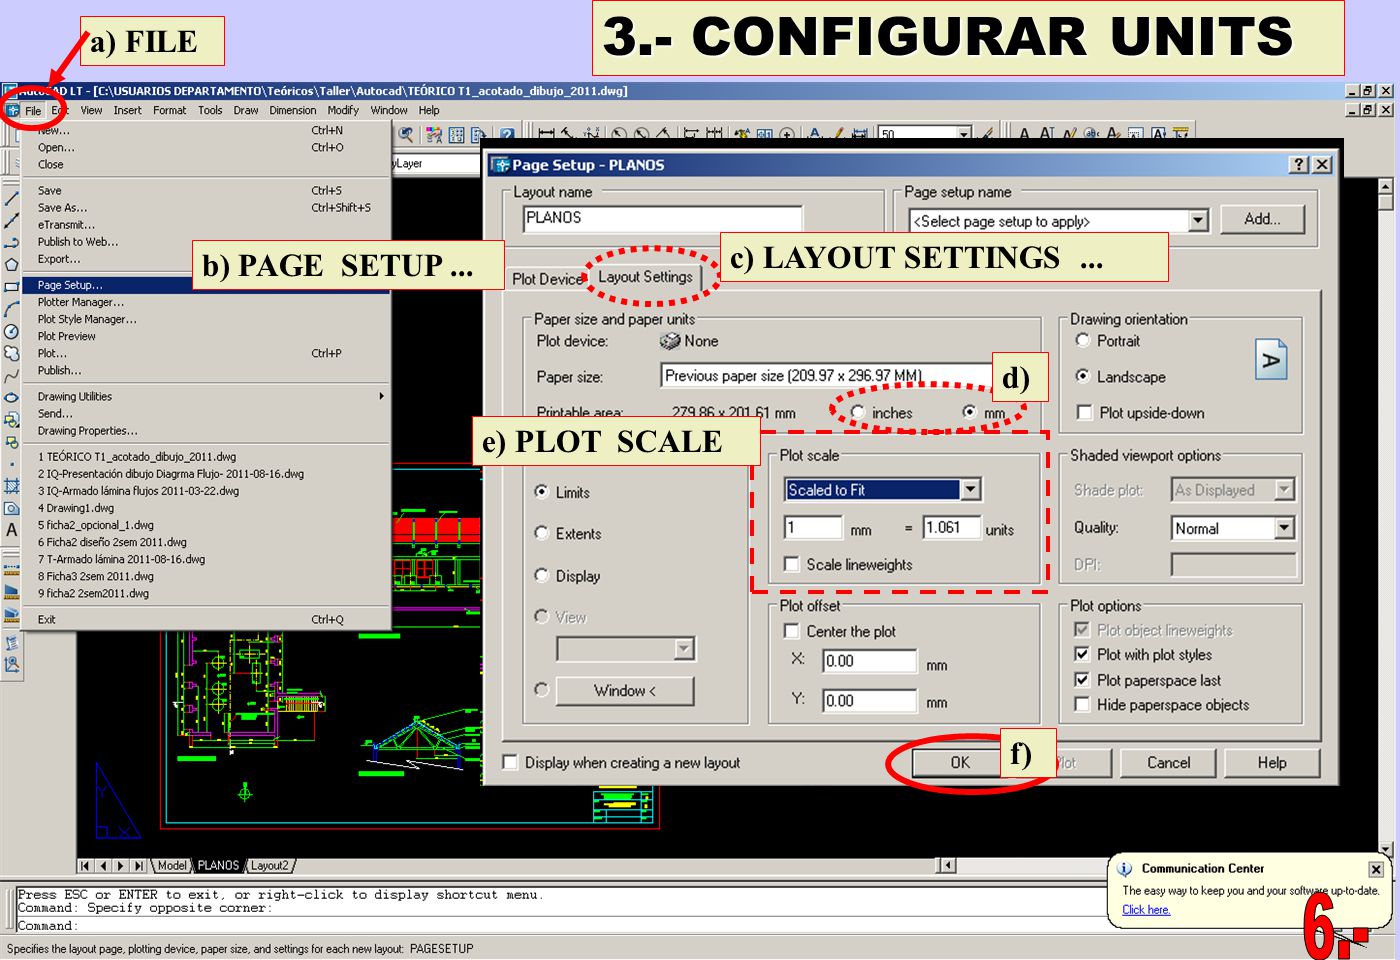The width and height of the screenshot is (1400, 960).
Task: Set paper units to mm
Action: pos(969,413)
